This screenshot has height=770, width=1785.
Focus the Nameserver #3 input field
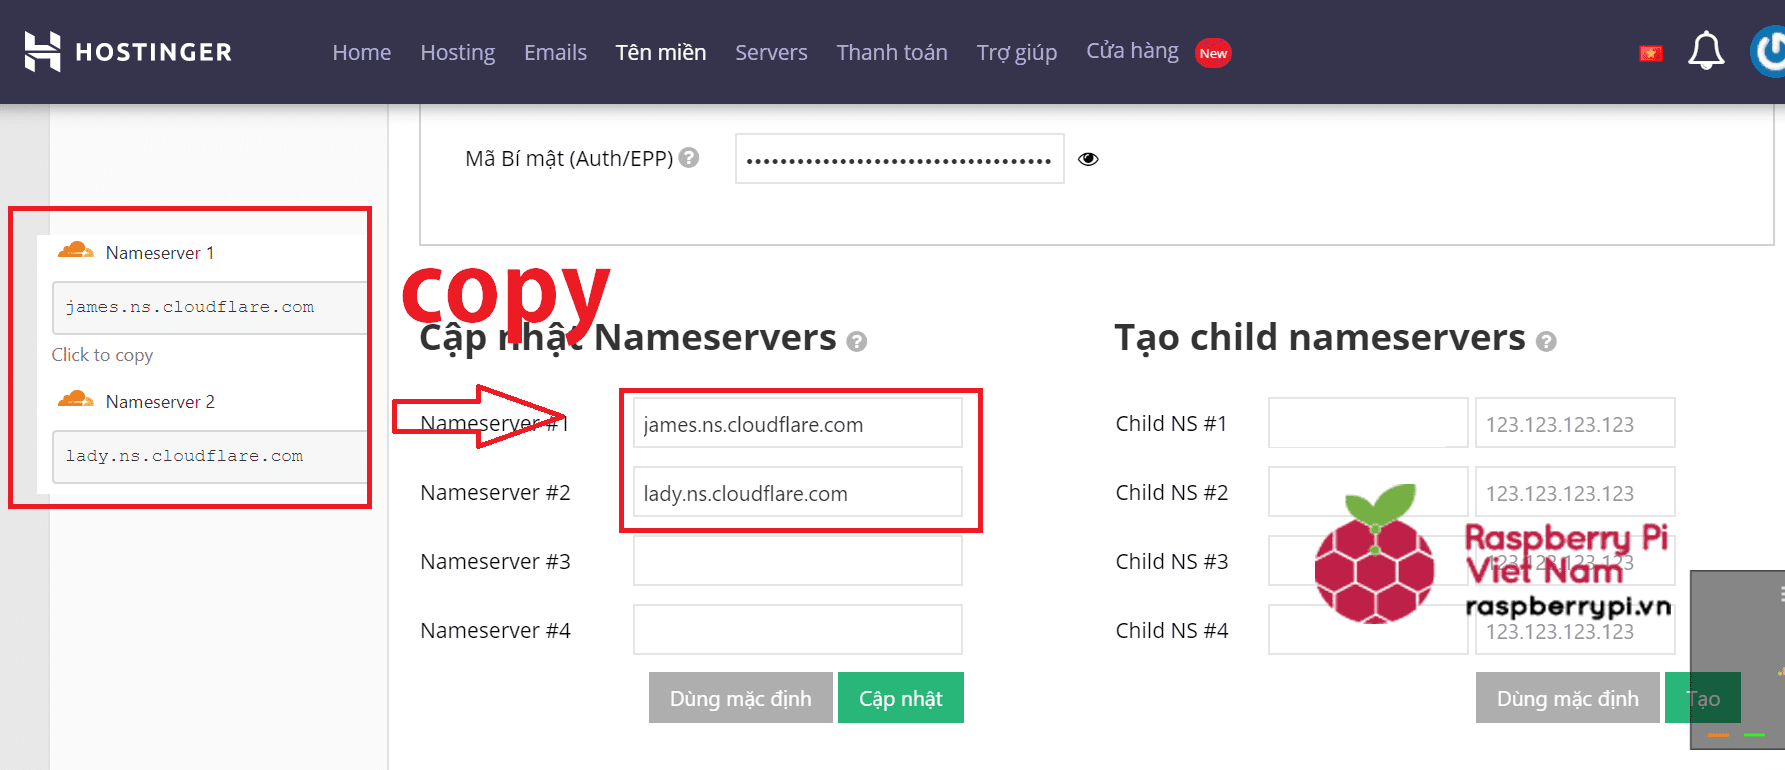(797, 561)
